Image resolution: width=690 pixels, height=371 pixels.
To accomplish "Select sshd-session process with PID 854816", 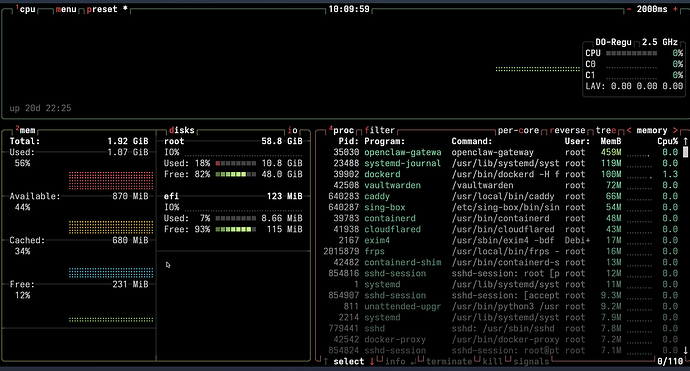I will pos(501,273).
